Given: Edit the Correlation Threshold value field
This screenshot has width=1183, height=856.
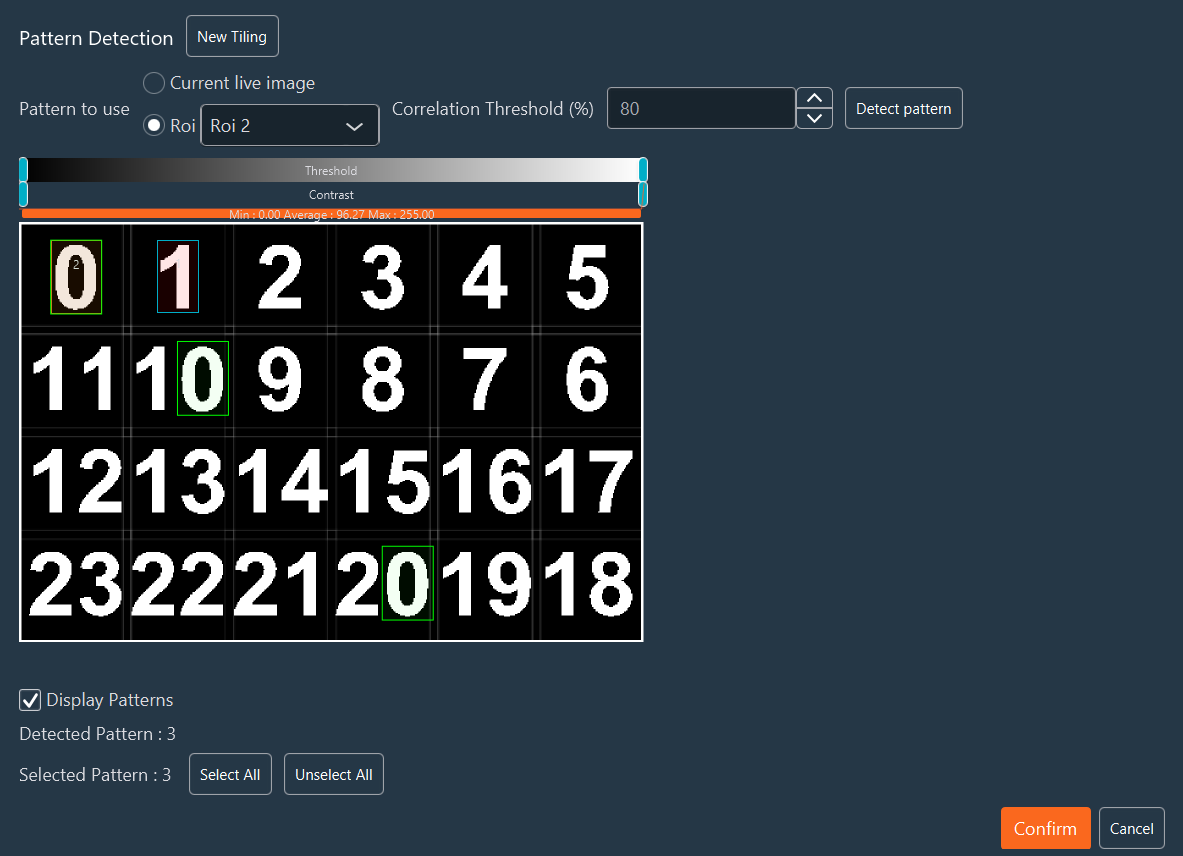Looking at the screenshot, I should coord(701,107).
